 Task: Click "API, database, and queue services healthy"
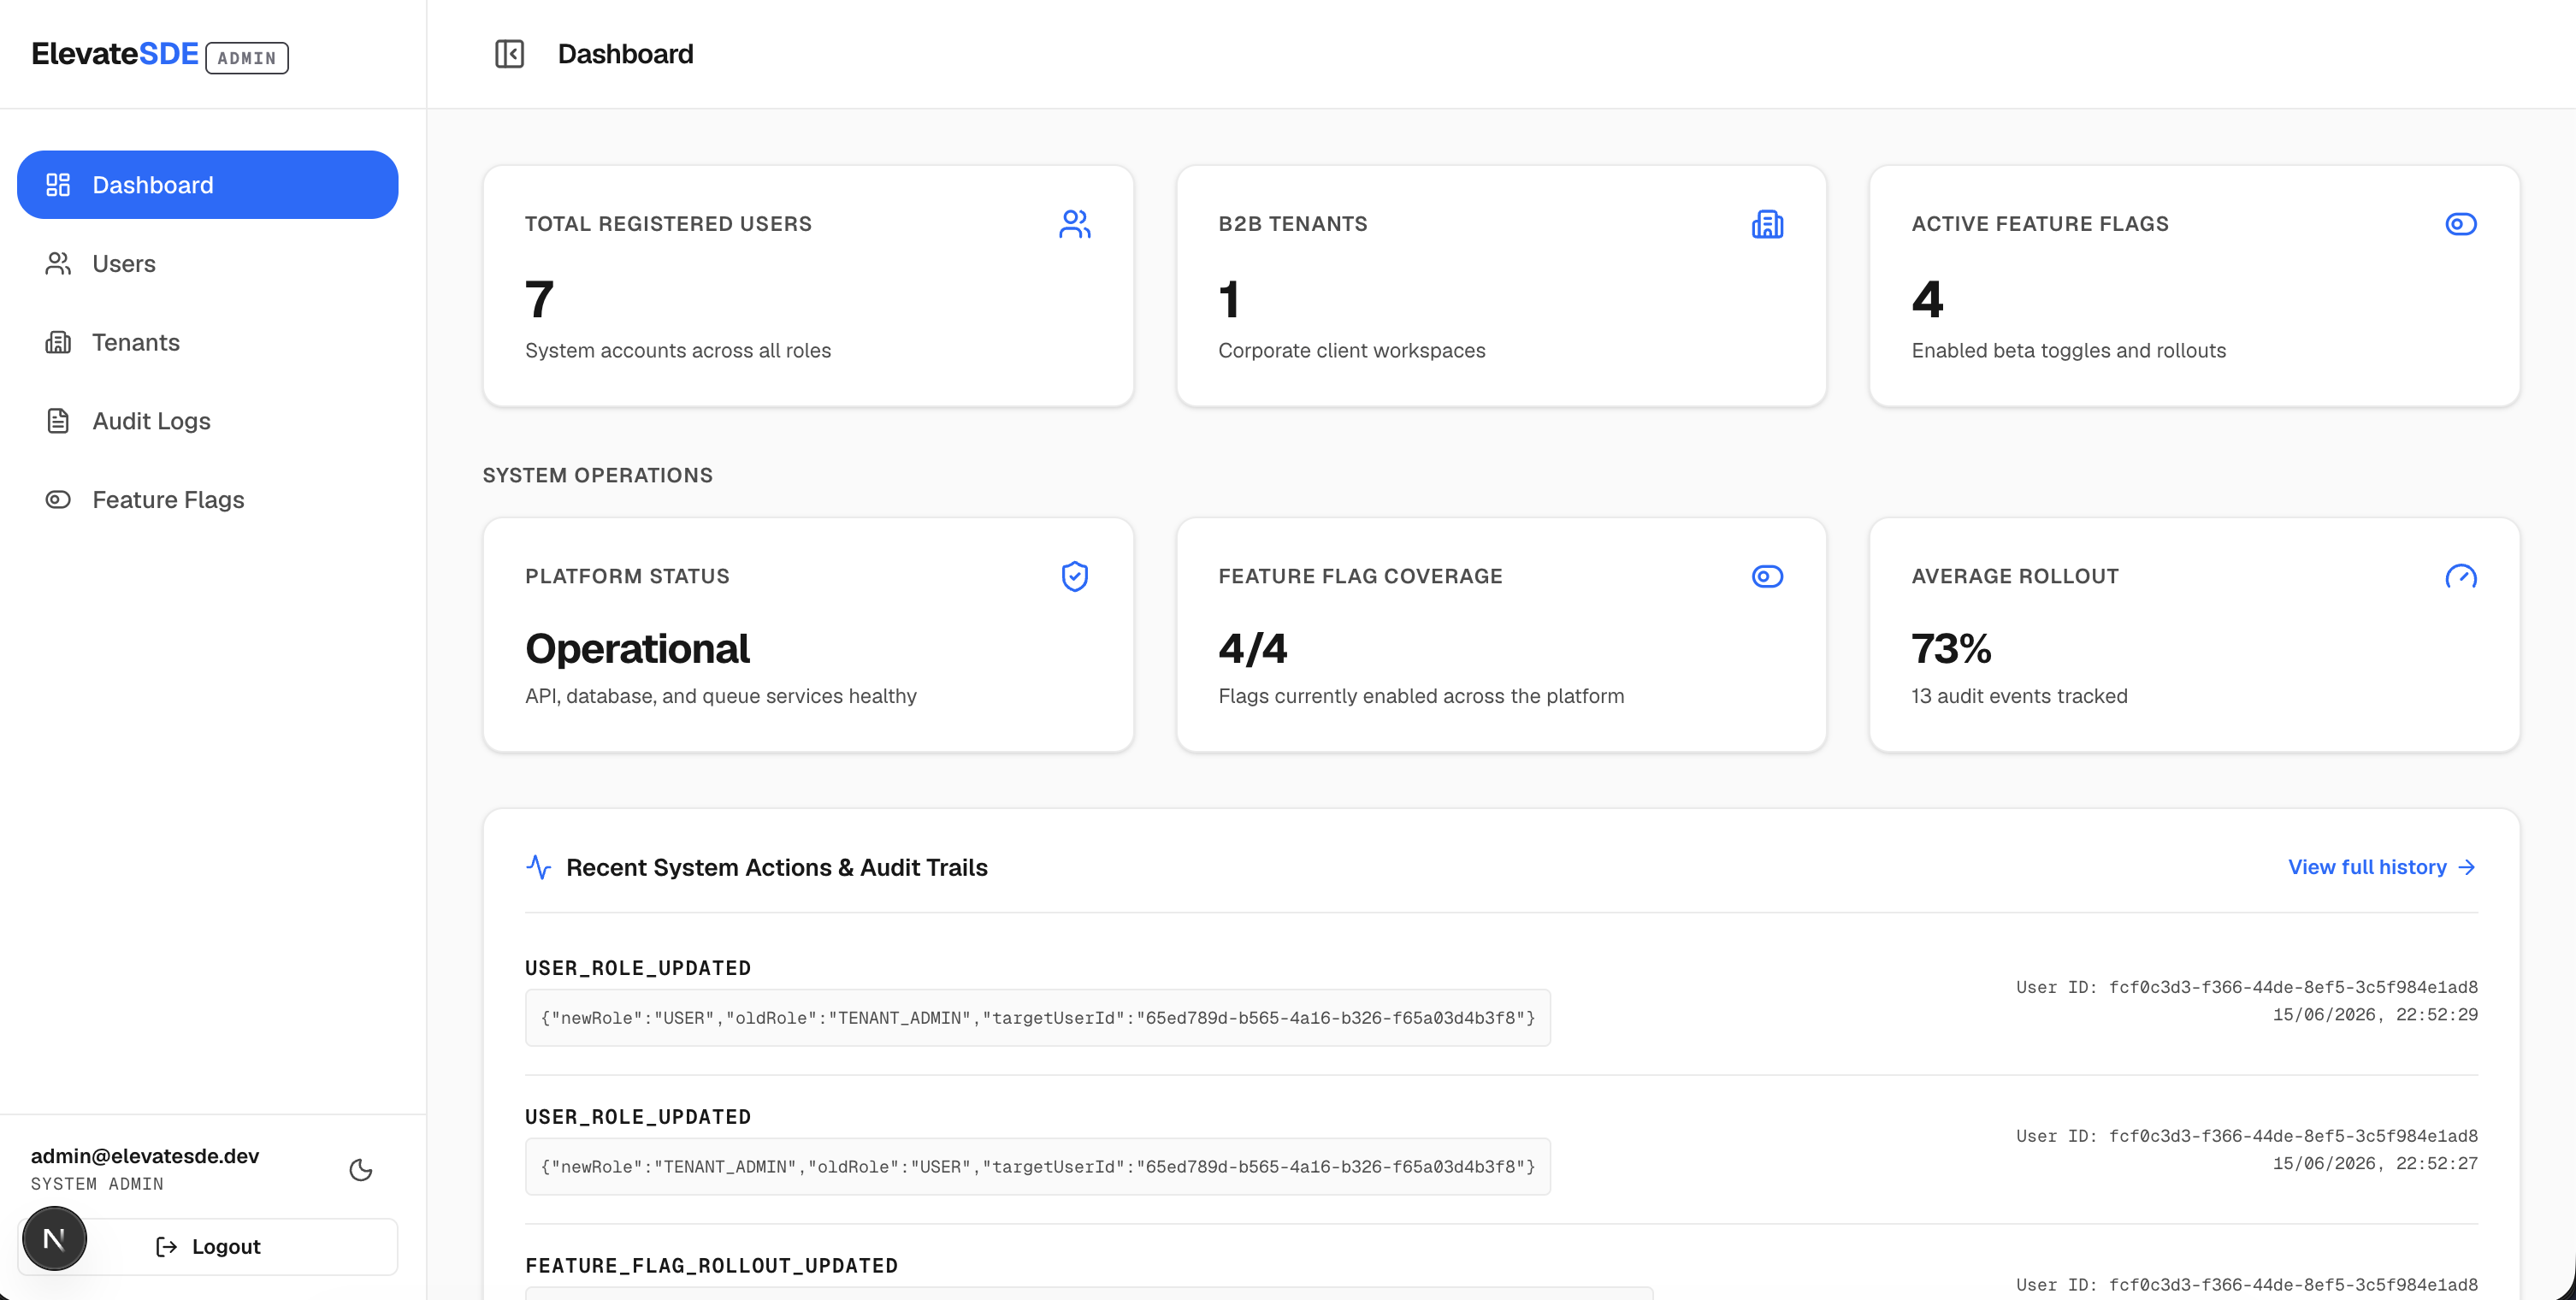(721, 696)
